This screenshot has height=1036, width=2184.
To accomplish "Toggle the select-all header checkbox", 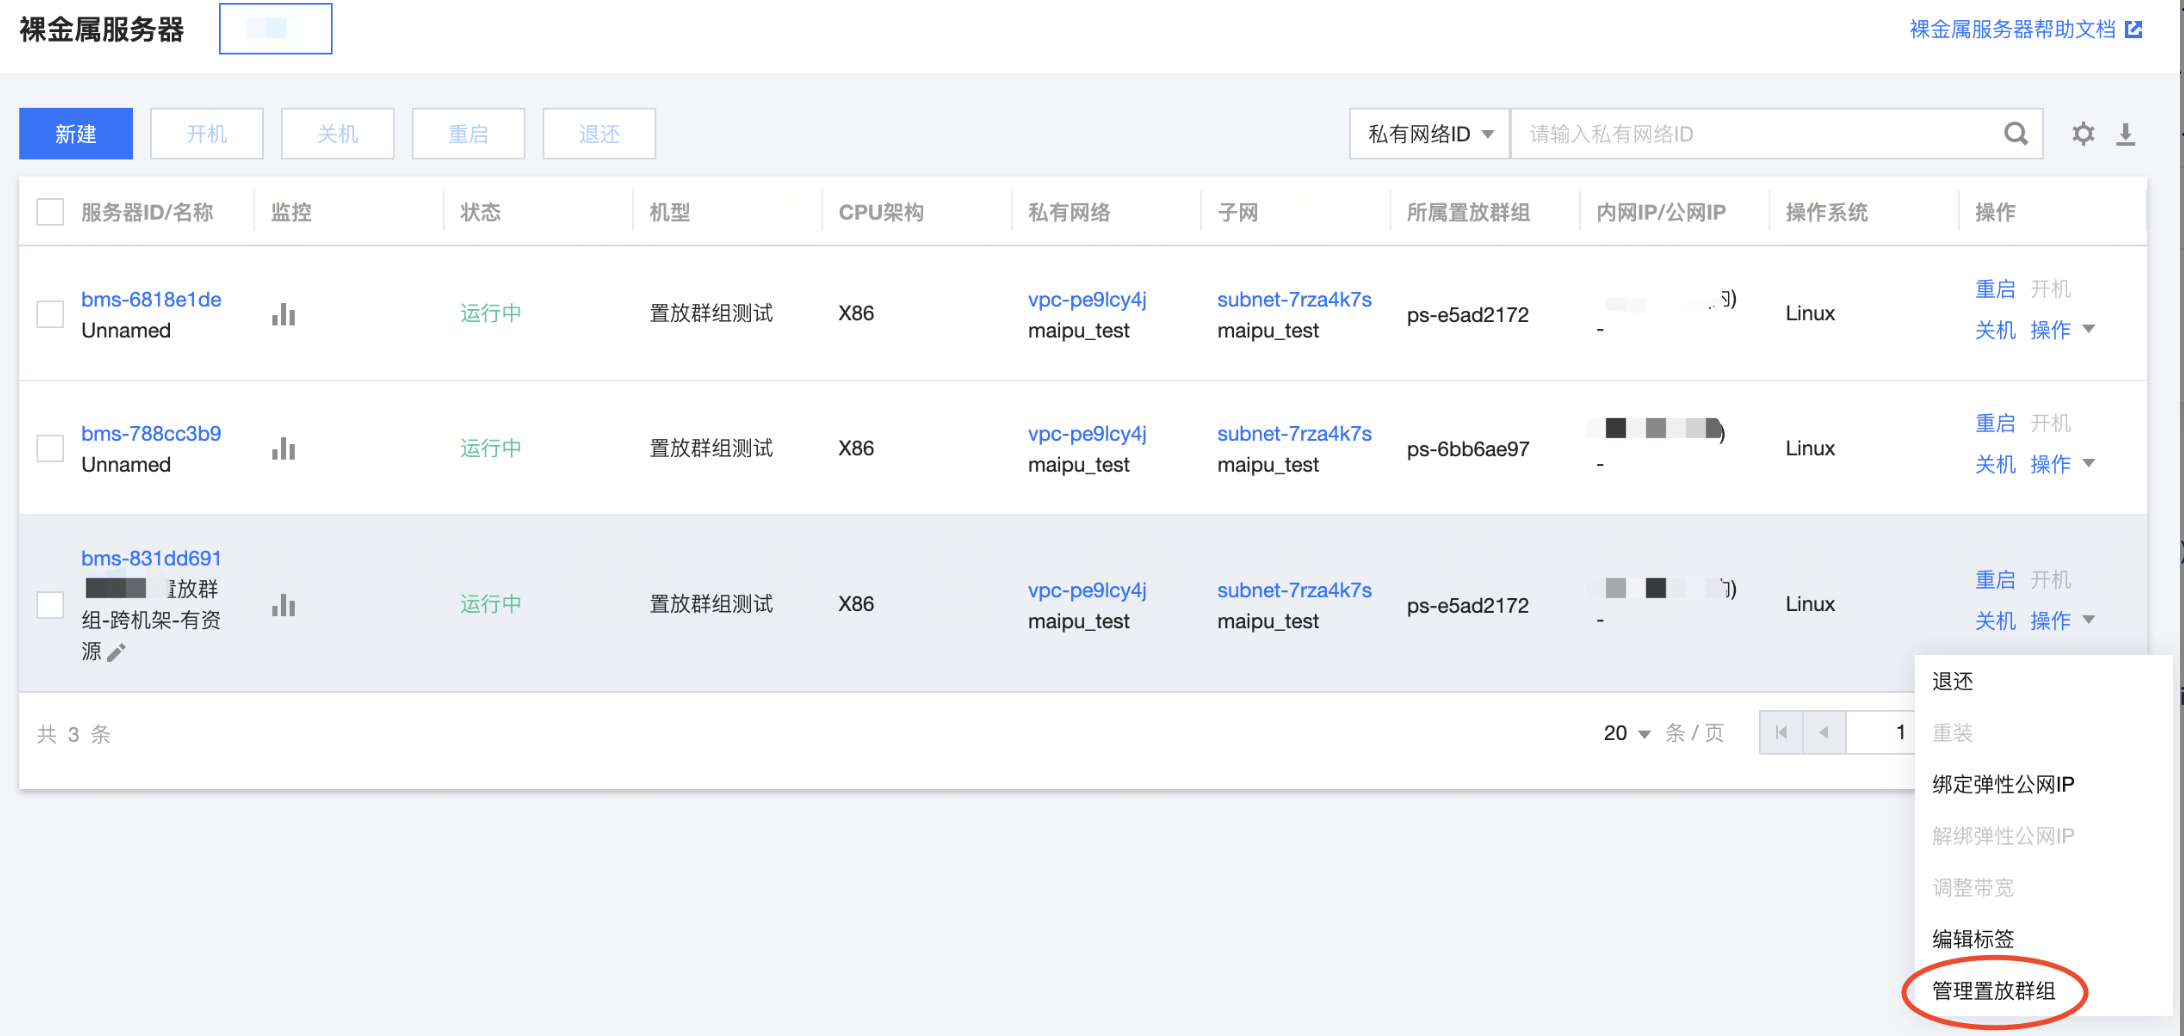I will tap(50, 212).
